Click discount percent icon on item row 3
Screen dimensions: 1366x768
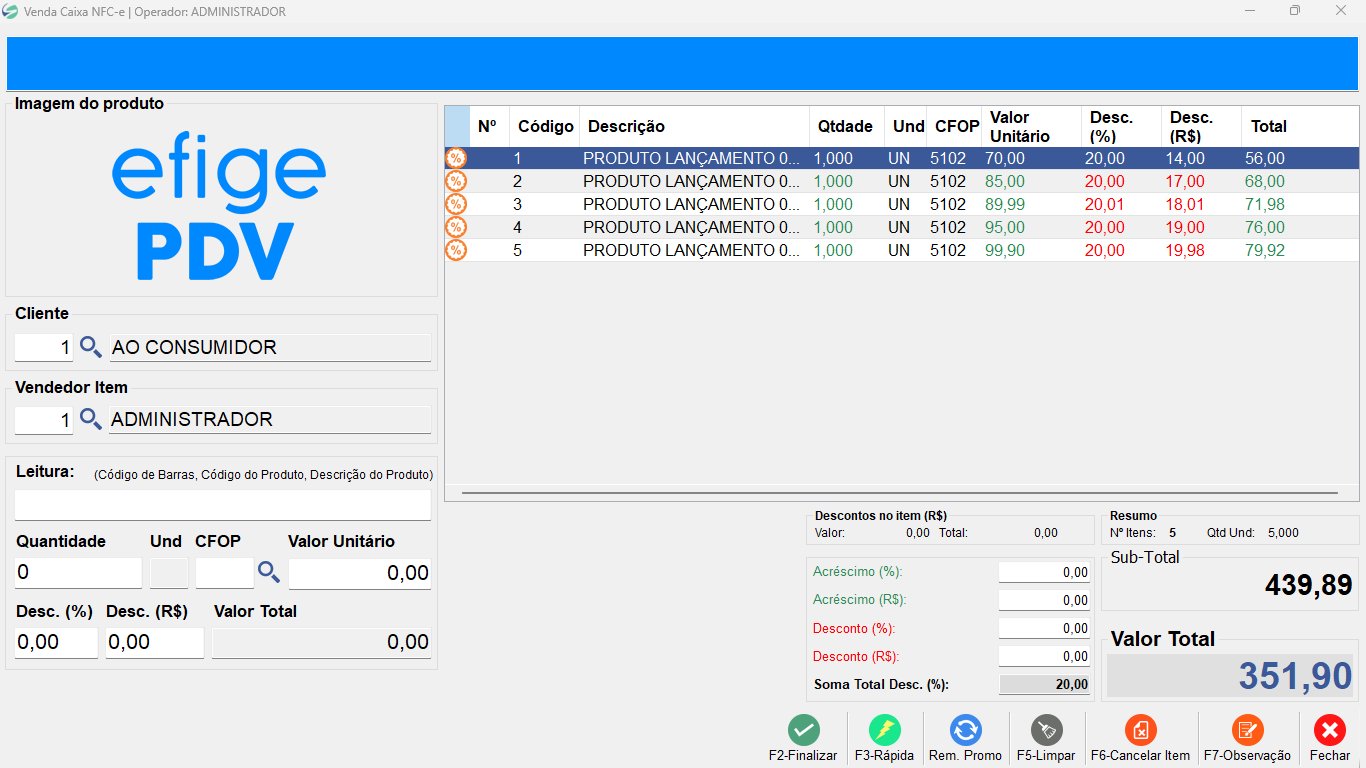pos(455,204)
